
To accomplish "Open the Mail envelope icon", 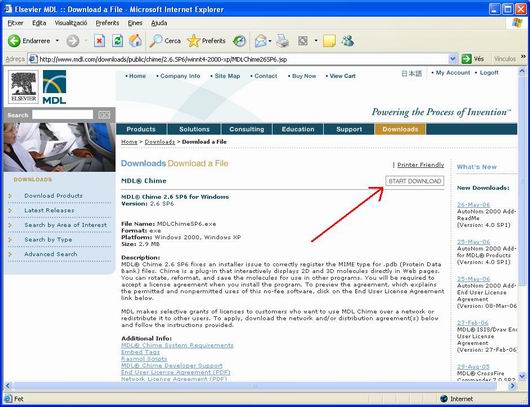I will point(260,41).
